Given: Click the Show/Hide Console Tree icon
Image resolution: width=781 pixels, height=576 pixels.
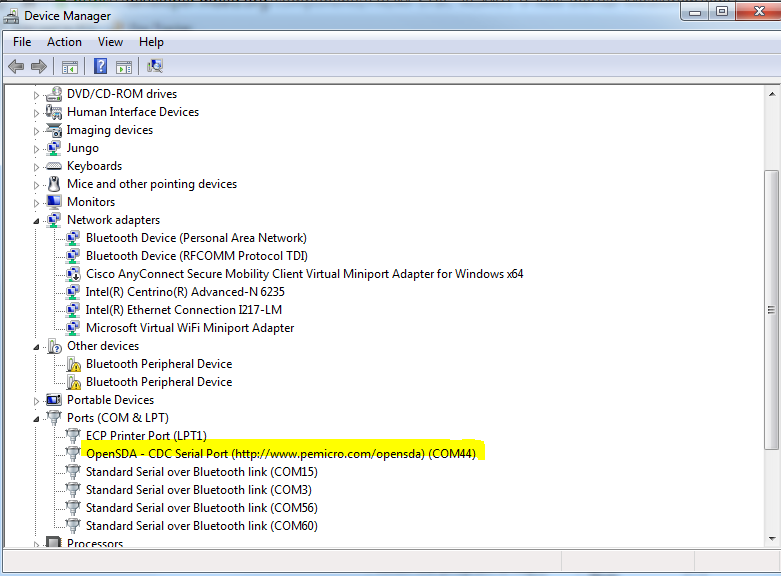Looking at the screenshot, I should [70, 67].
